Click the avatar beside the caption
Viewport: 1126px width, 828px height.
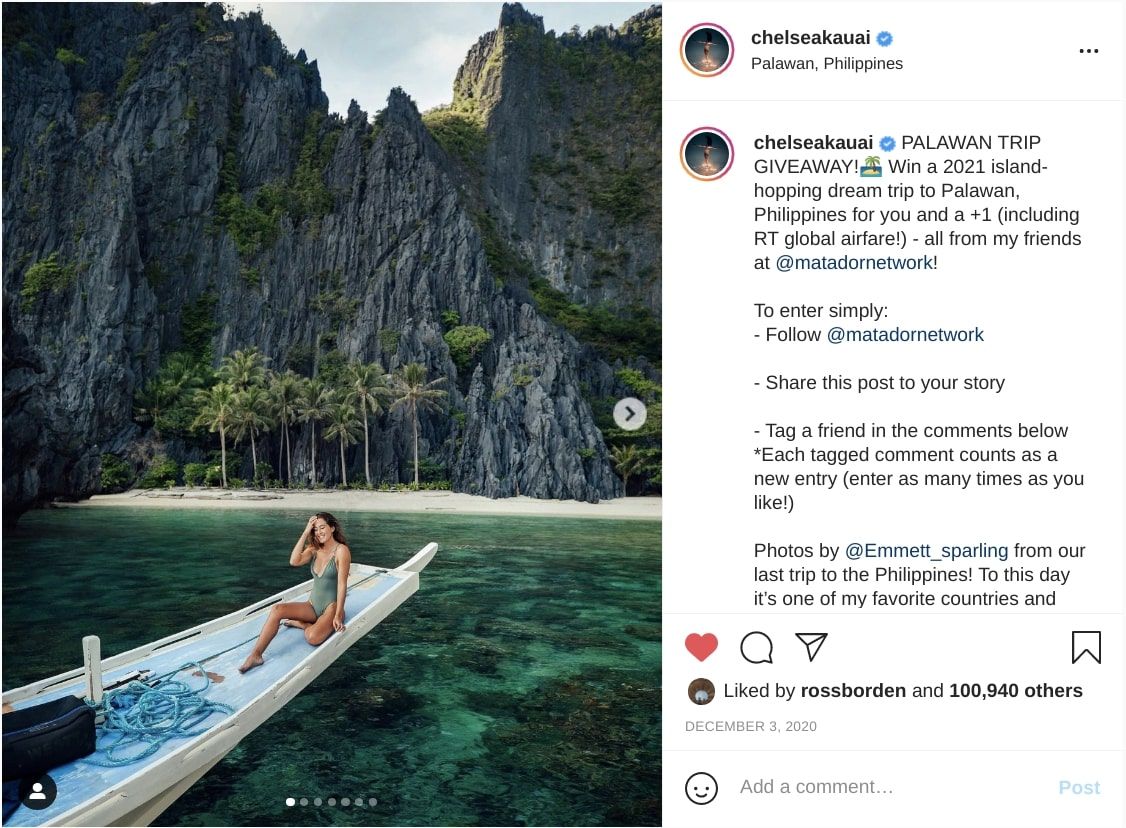[708, 154]
